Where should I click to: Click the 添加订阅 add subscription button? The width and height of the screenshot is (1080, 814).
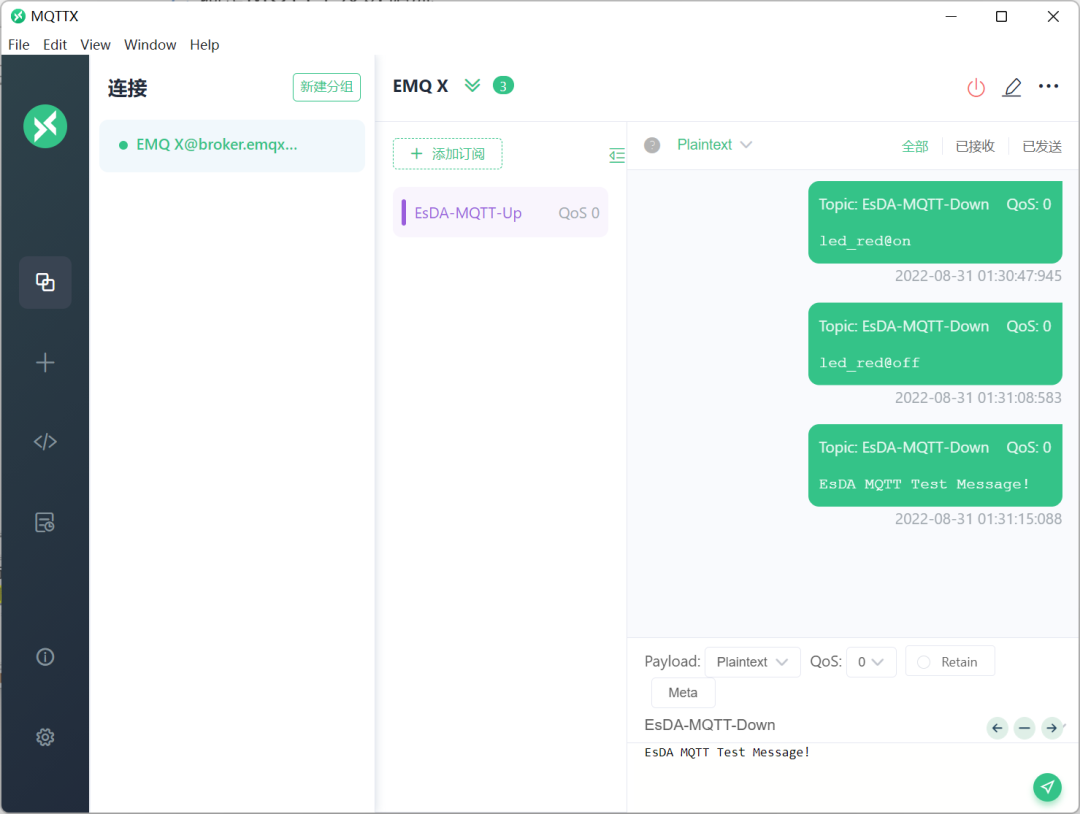coord(447,154)
